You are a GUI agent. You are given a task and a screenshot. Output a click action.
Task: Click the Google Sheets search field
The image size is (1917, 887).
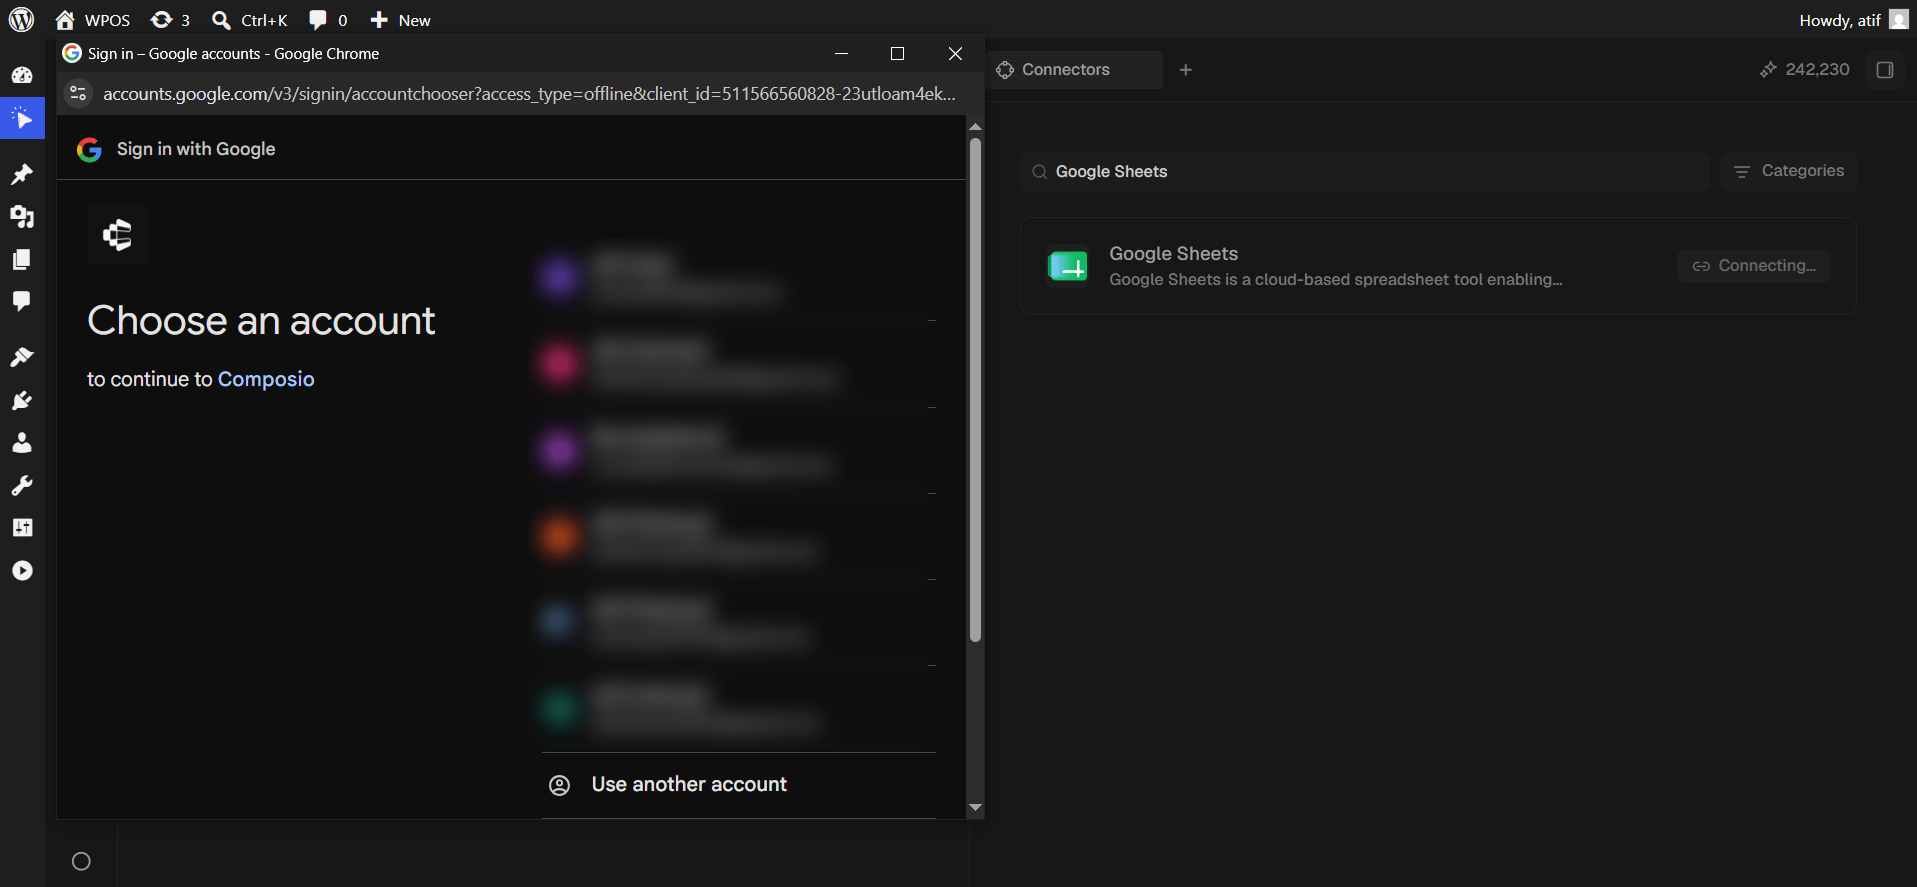coord(1365,172)
